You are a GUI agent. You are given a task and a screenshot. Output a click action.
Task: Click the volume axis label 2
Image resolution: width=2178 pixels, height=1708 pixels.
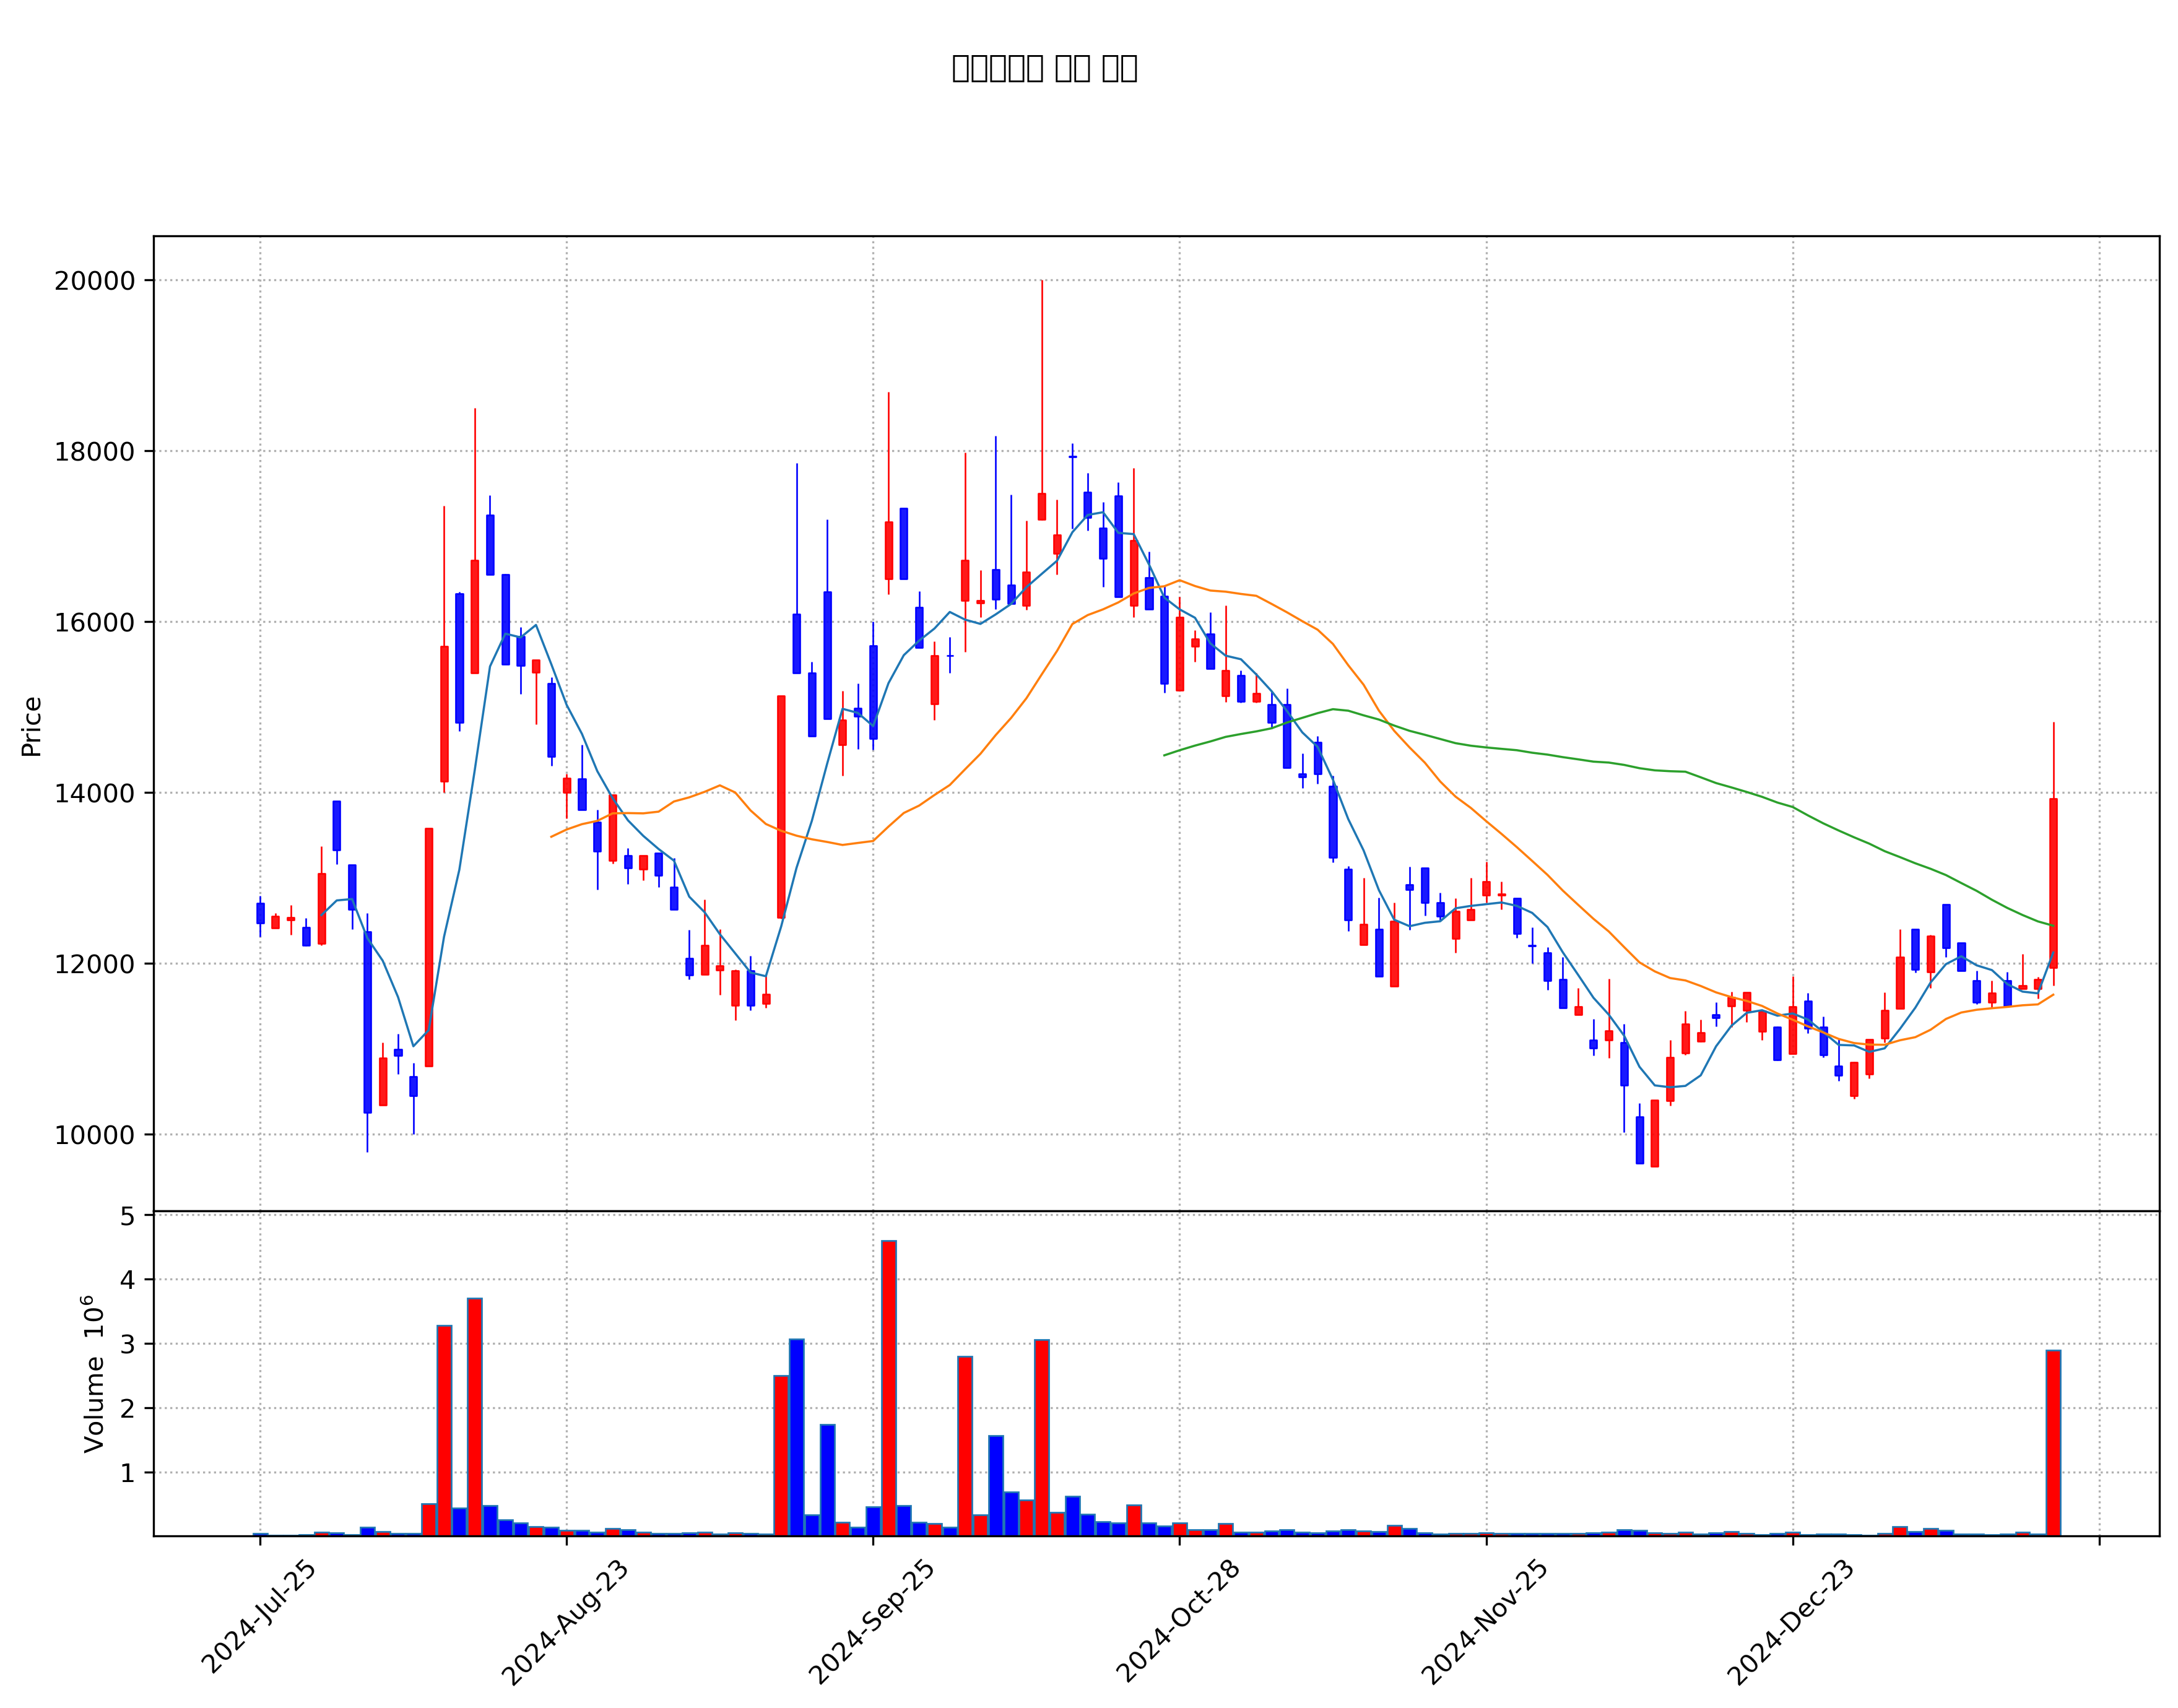(128, 1409)
